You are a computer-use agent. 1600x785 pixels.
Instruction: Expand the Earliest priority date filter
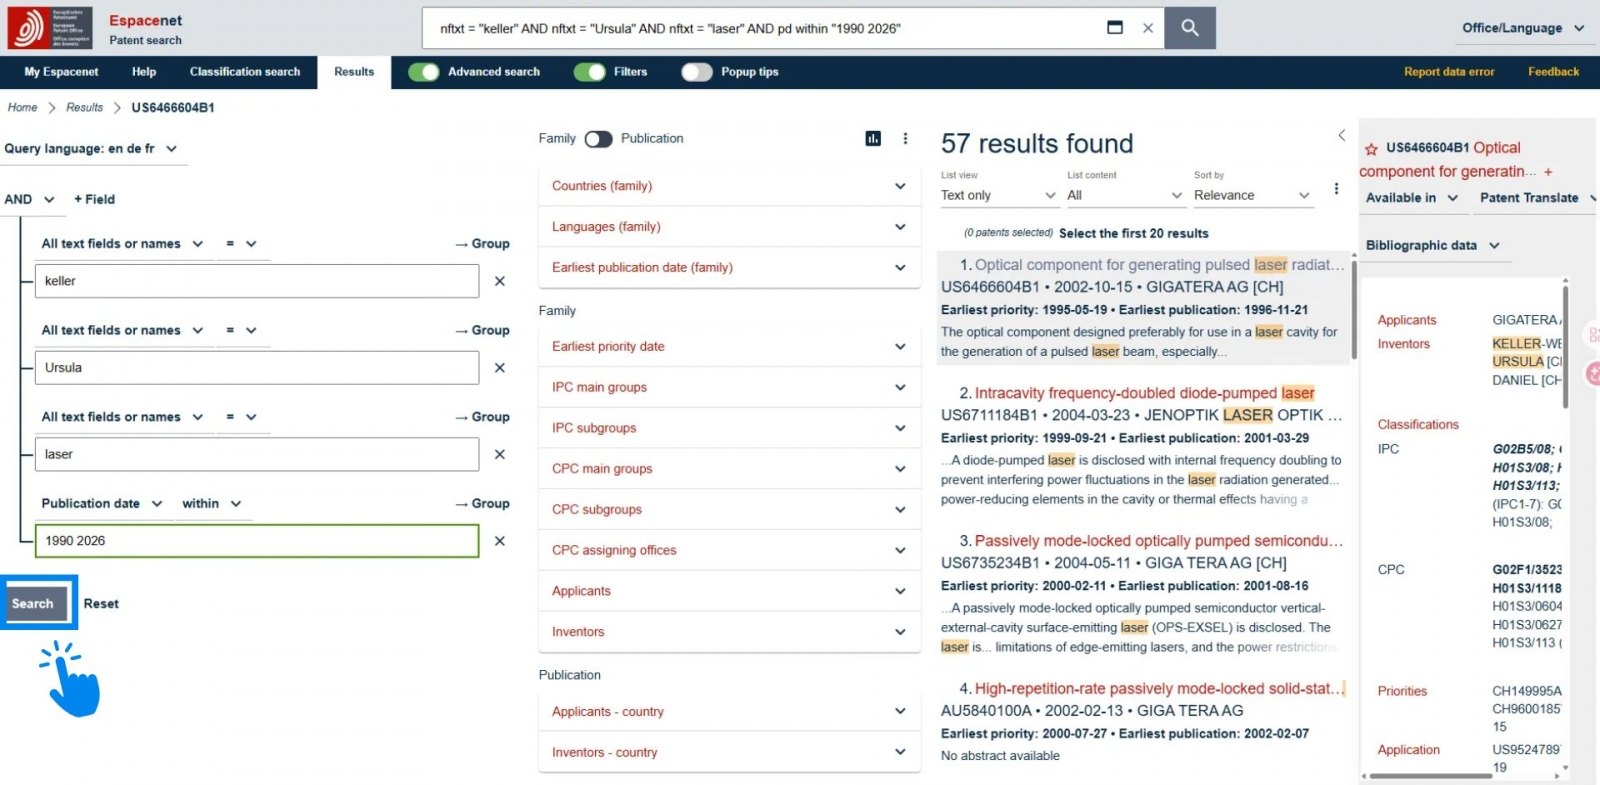[729, 347]
